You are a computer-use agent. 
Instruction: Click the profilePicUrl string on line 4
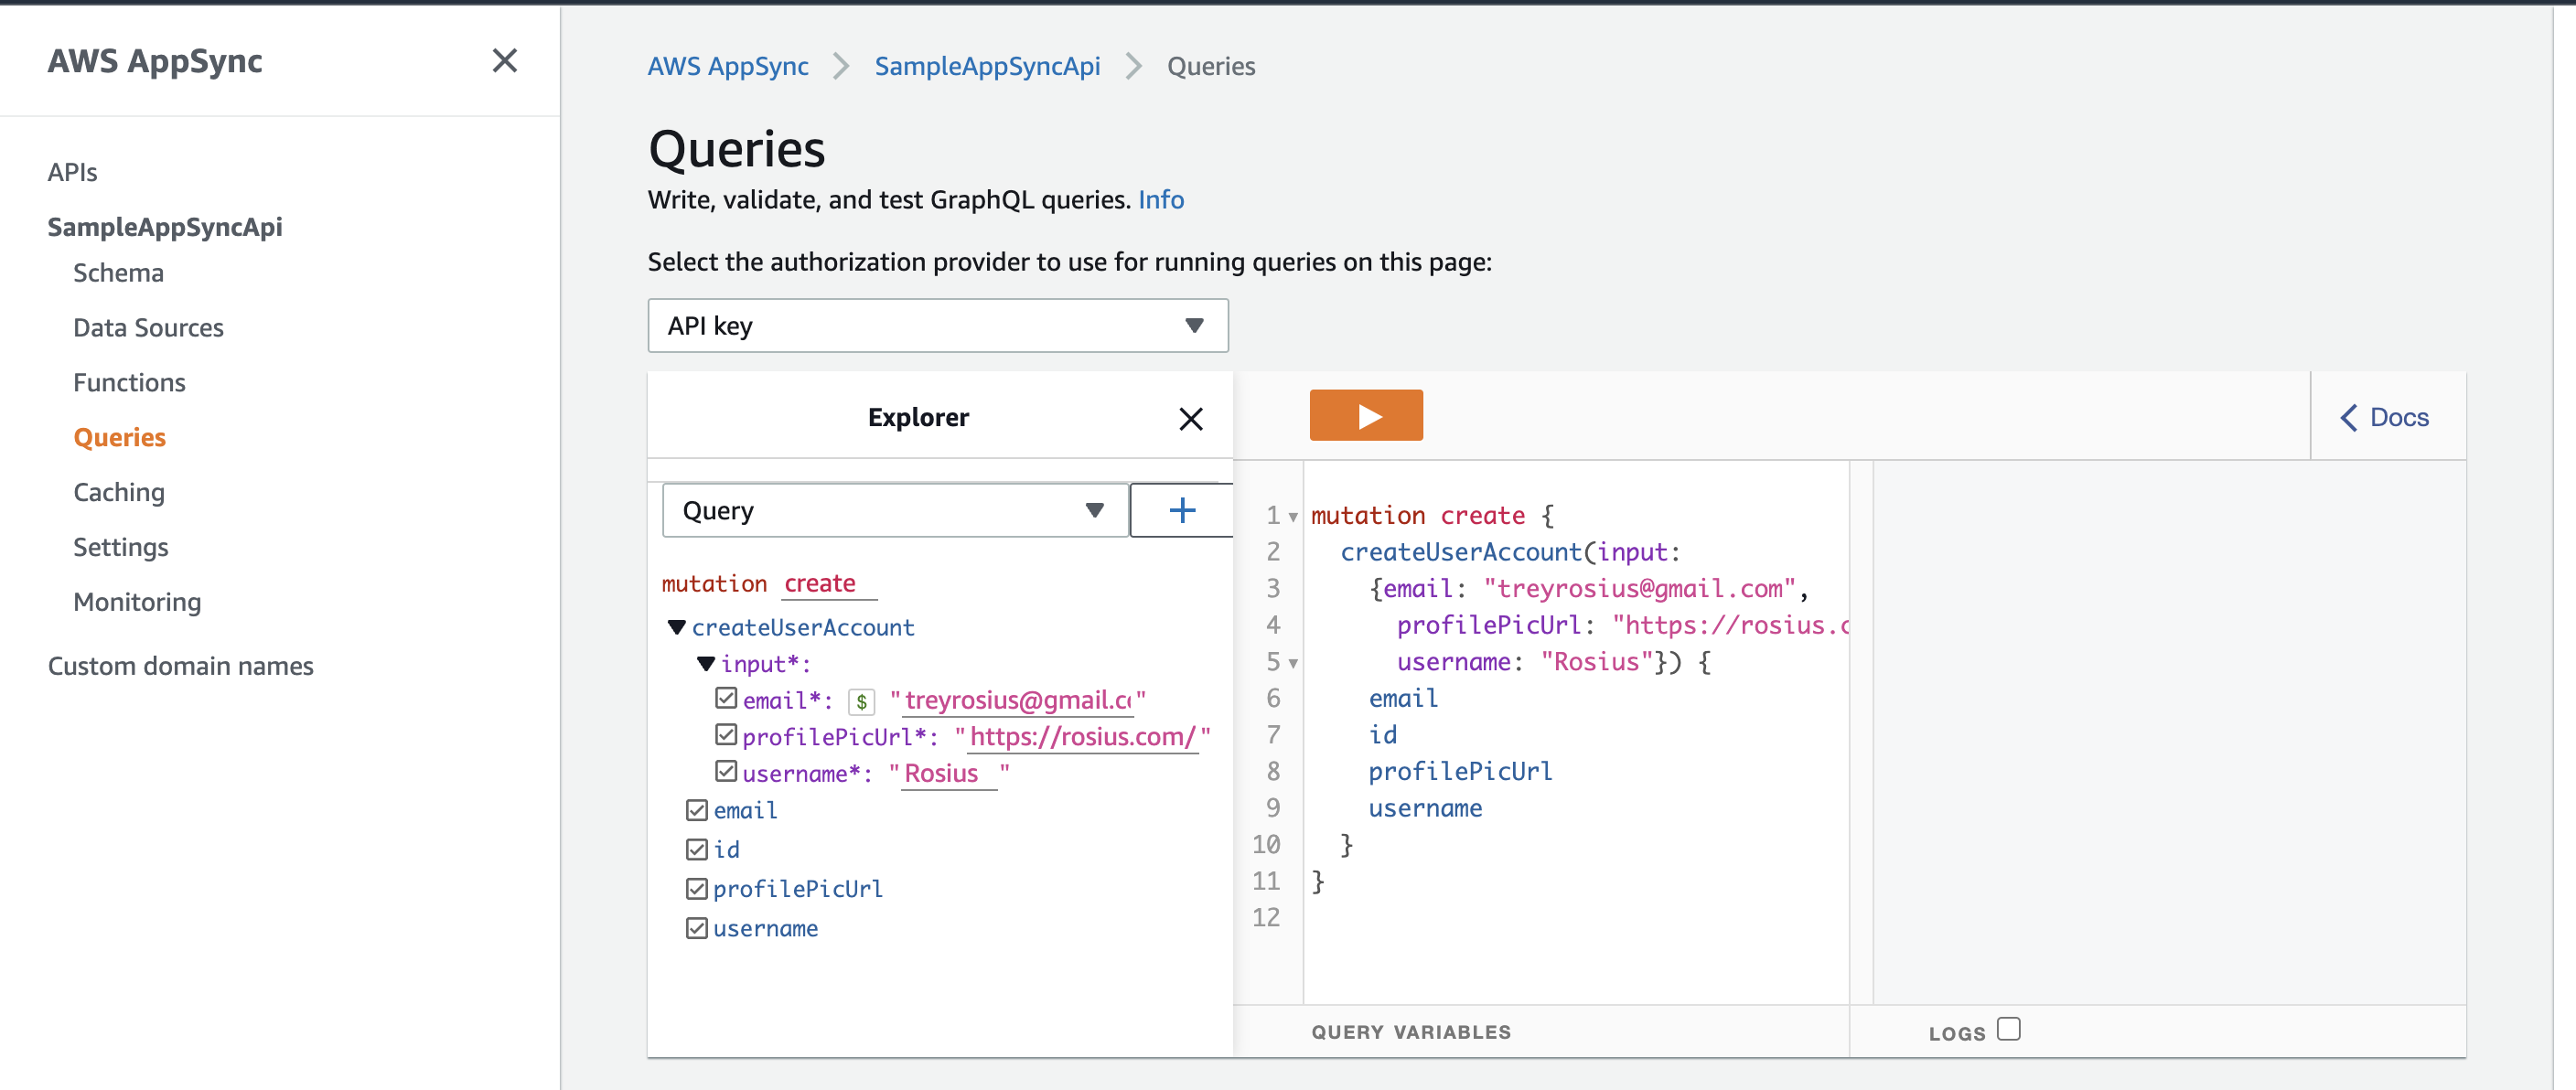(1731, 625)
